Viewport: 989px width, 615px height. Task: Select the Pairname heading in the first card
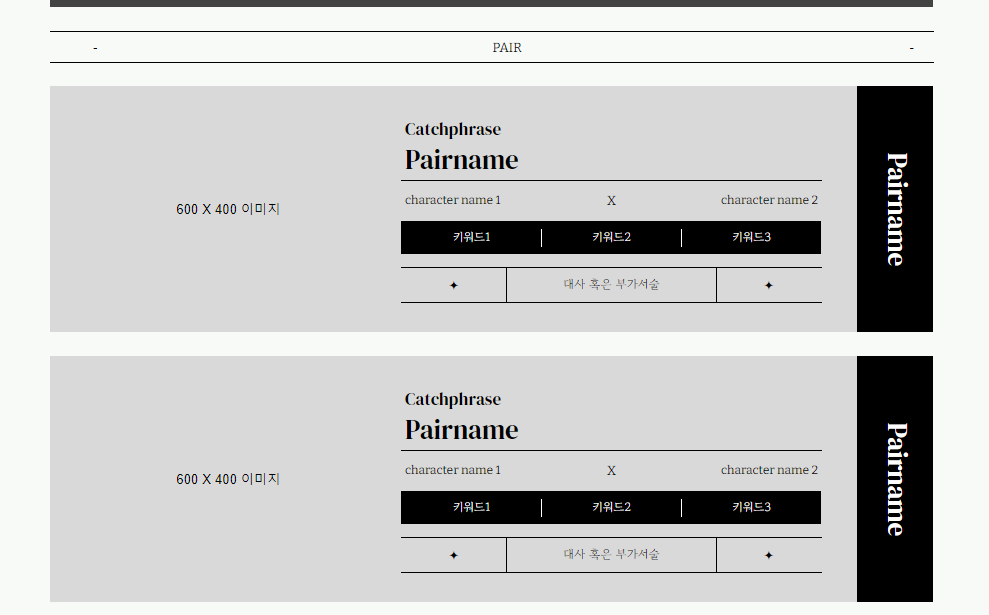[461, 160]
